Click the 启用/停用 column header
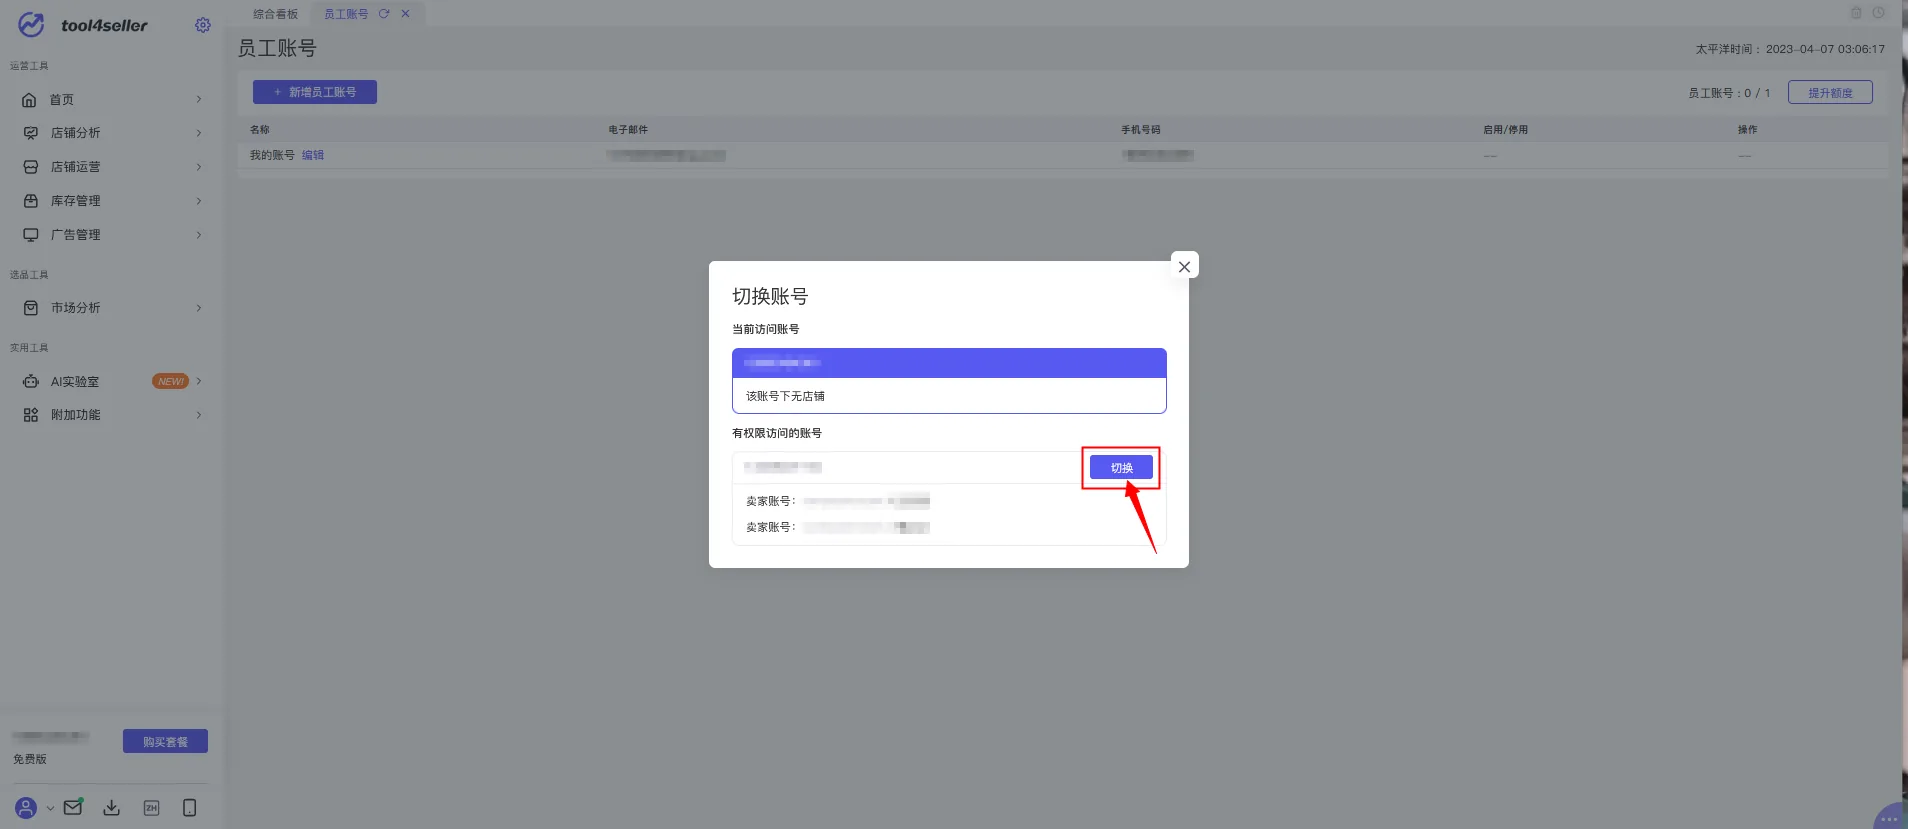 pos(1505,130)
